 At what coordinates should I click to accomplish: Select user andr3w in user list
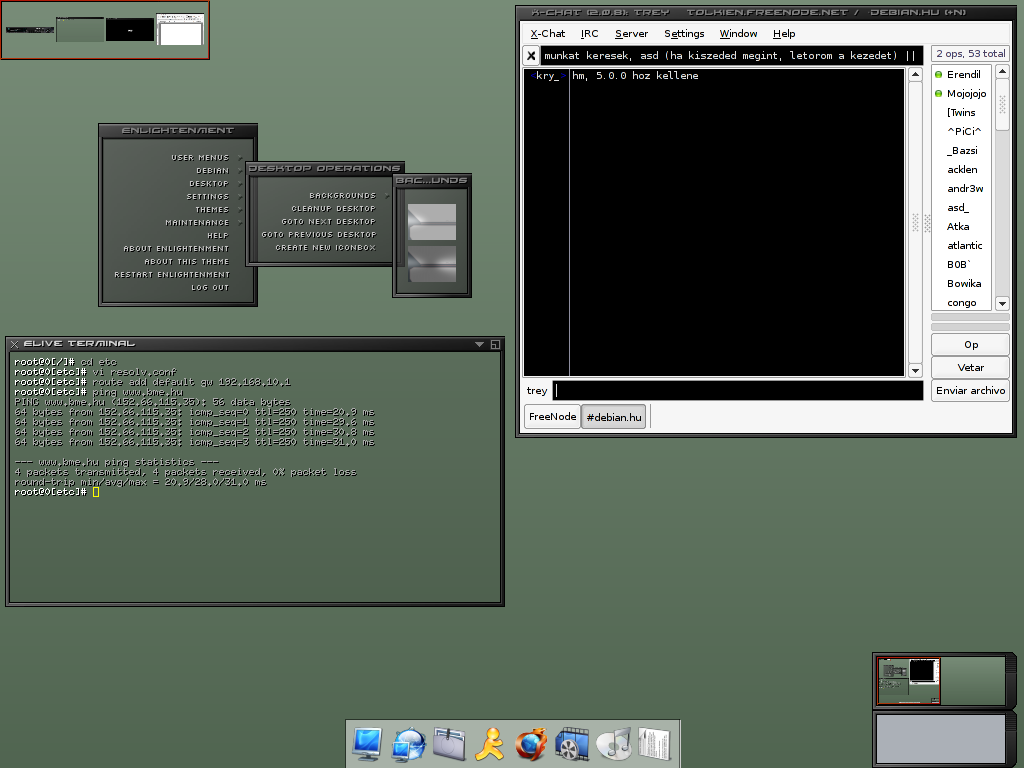point(965,189)
